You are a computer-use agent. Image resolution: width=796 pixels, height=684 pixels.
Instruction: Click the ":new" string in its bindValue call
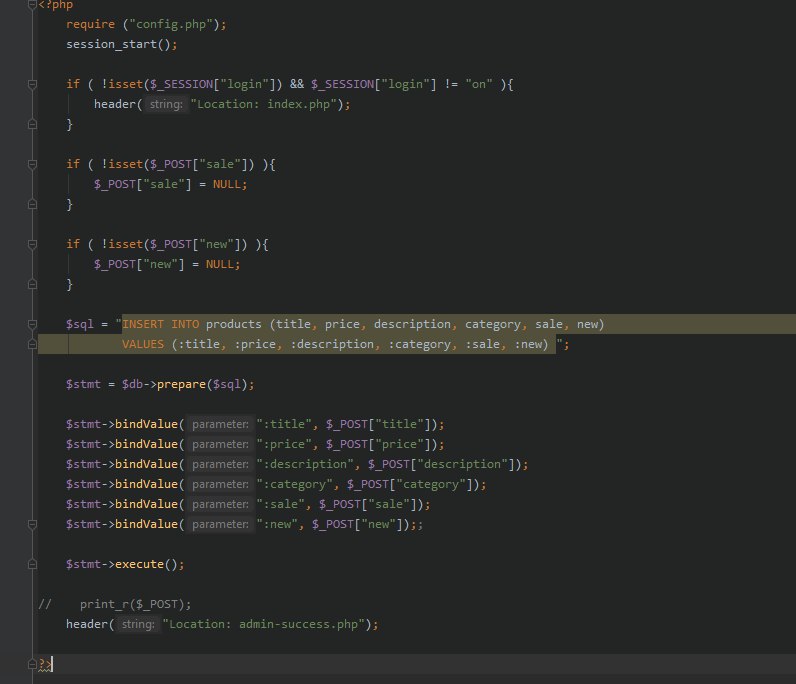click(277, 524)
